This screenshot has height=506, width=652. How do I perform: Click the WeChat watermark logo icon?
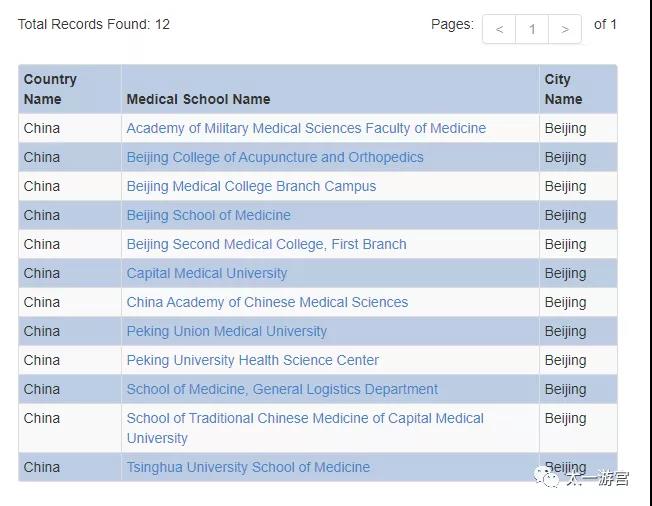point(547,478)
